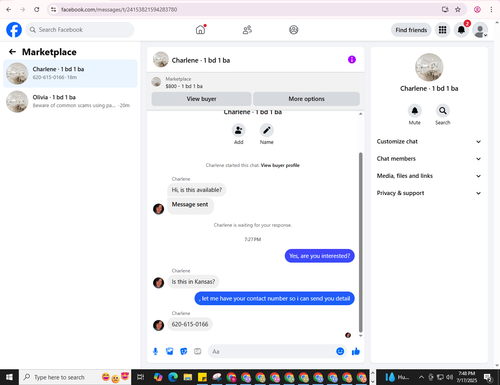Open Microsoft Edge from the taskbar
The image size is (500, 385).
point(173,377)
